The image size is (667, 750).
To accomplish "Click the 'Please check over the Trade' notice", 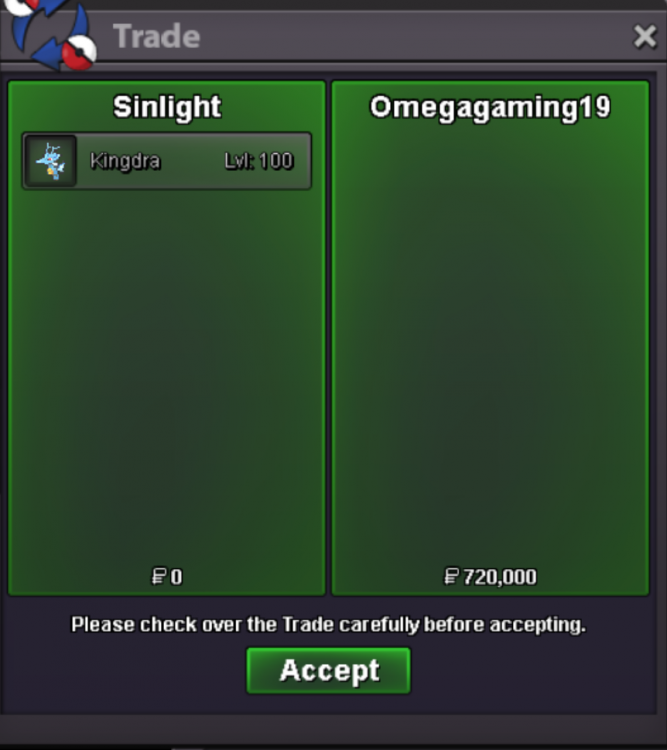I will point(329,625).
